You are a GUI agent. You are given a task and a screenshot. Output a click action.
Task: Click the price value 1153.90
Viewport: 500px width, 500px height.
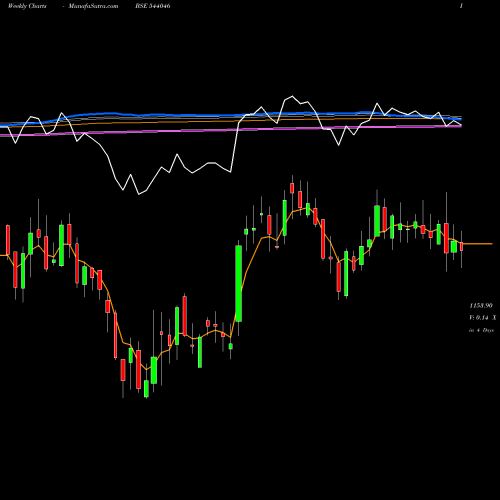pyautogui.click(x=481, y=305)
